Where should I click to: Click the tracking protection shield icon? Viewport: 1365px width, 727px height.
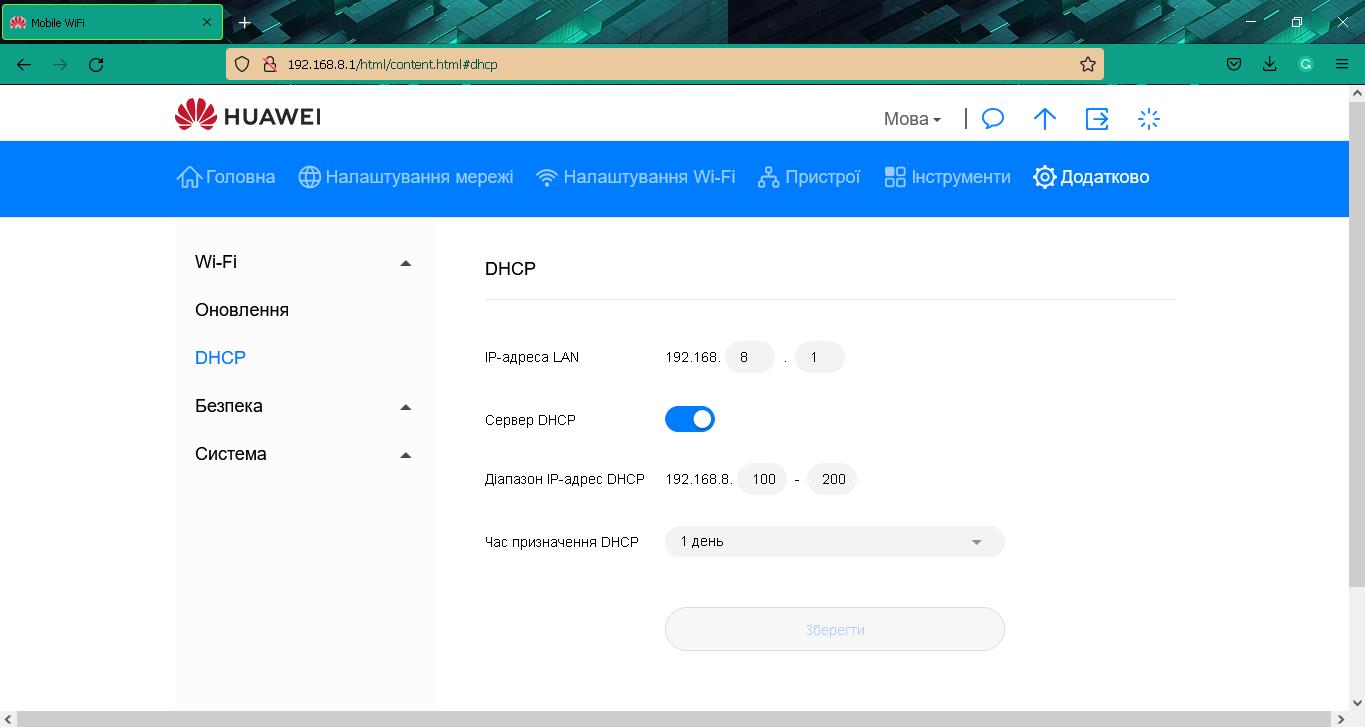click(x=242, y=64)
